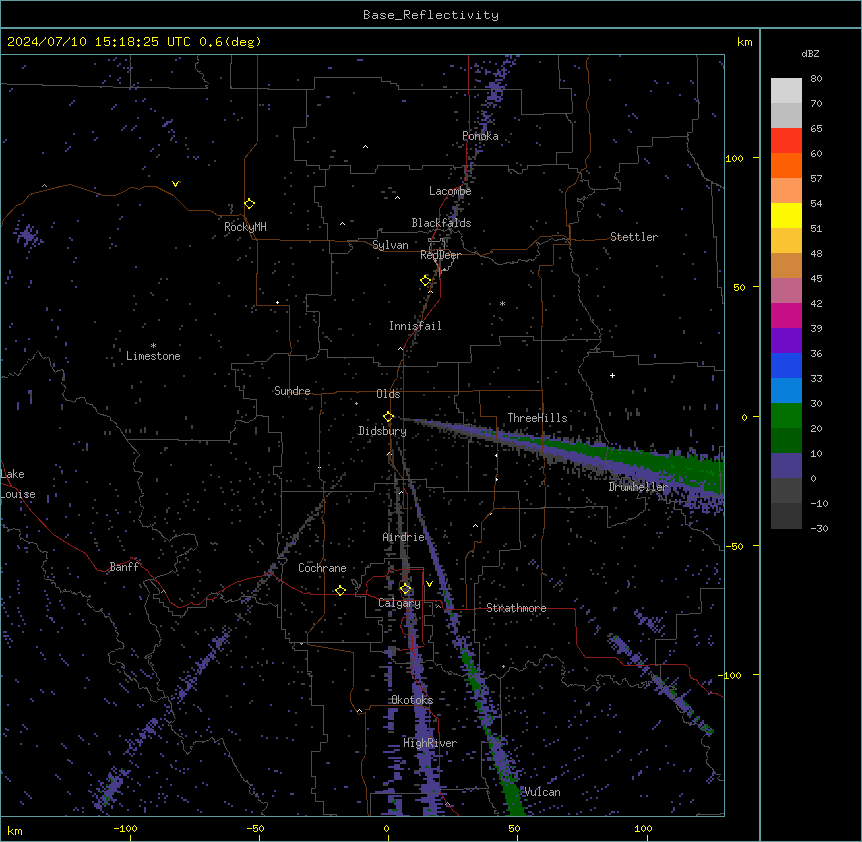Select the yellow diamond marker above Didsbury
The image size is (862, 842).
tap(388, 417)
